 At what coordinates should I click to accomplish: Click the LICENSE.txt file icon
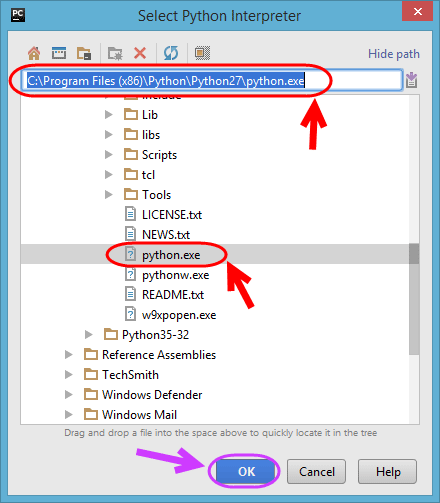(130, 214)
